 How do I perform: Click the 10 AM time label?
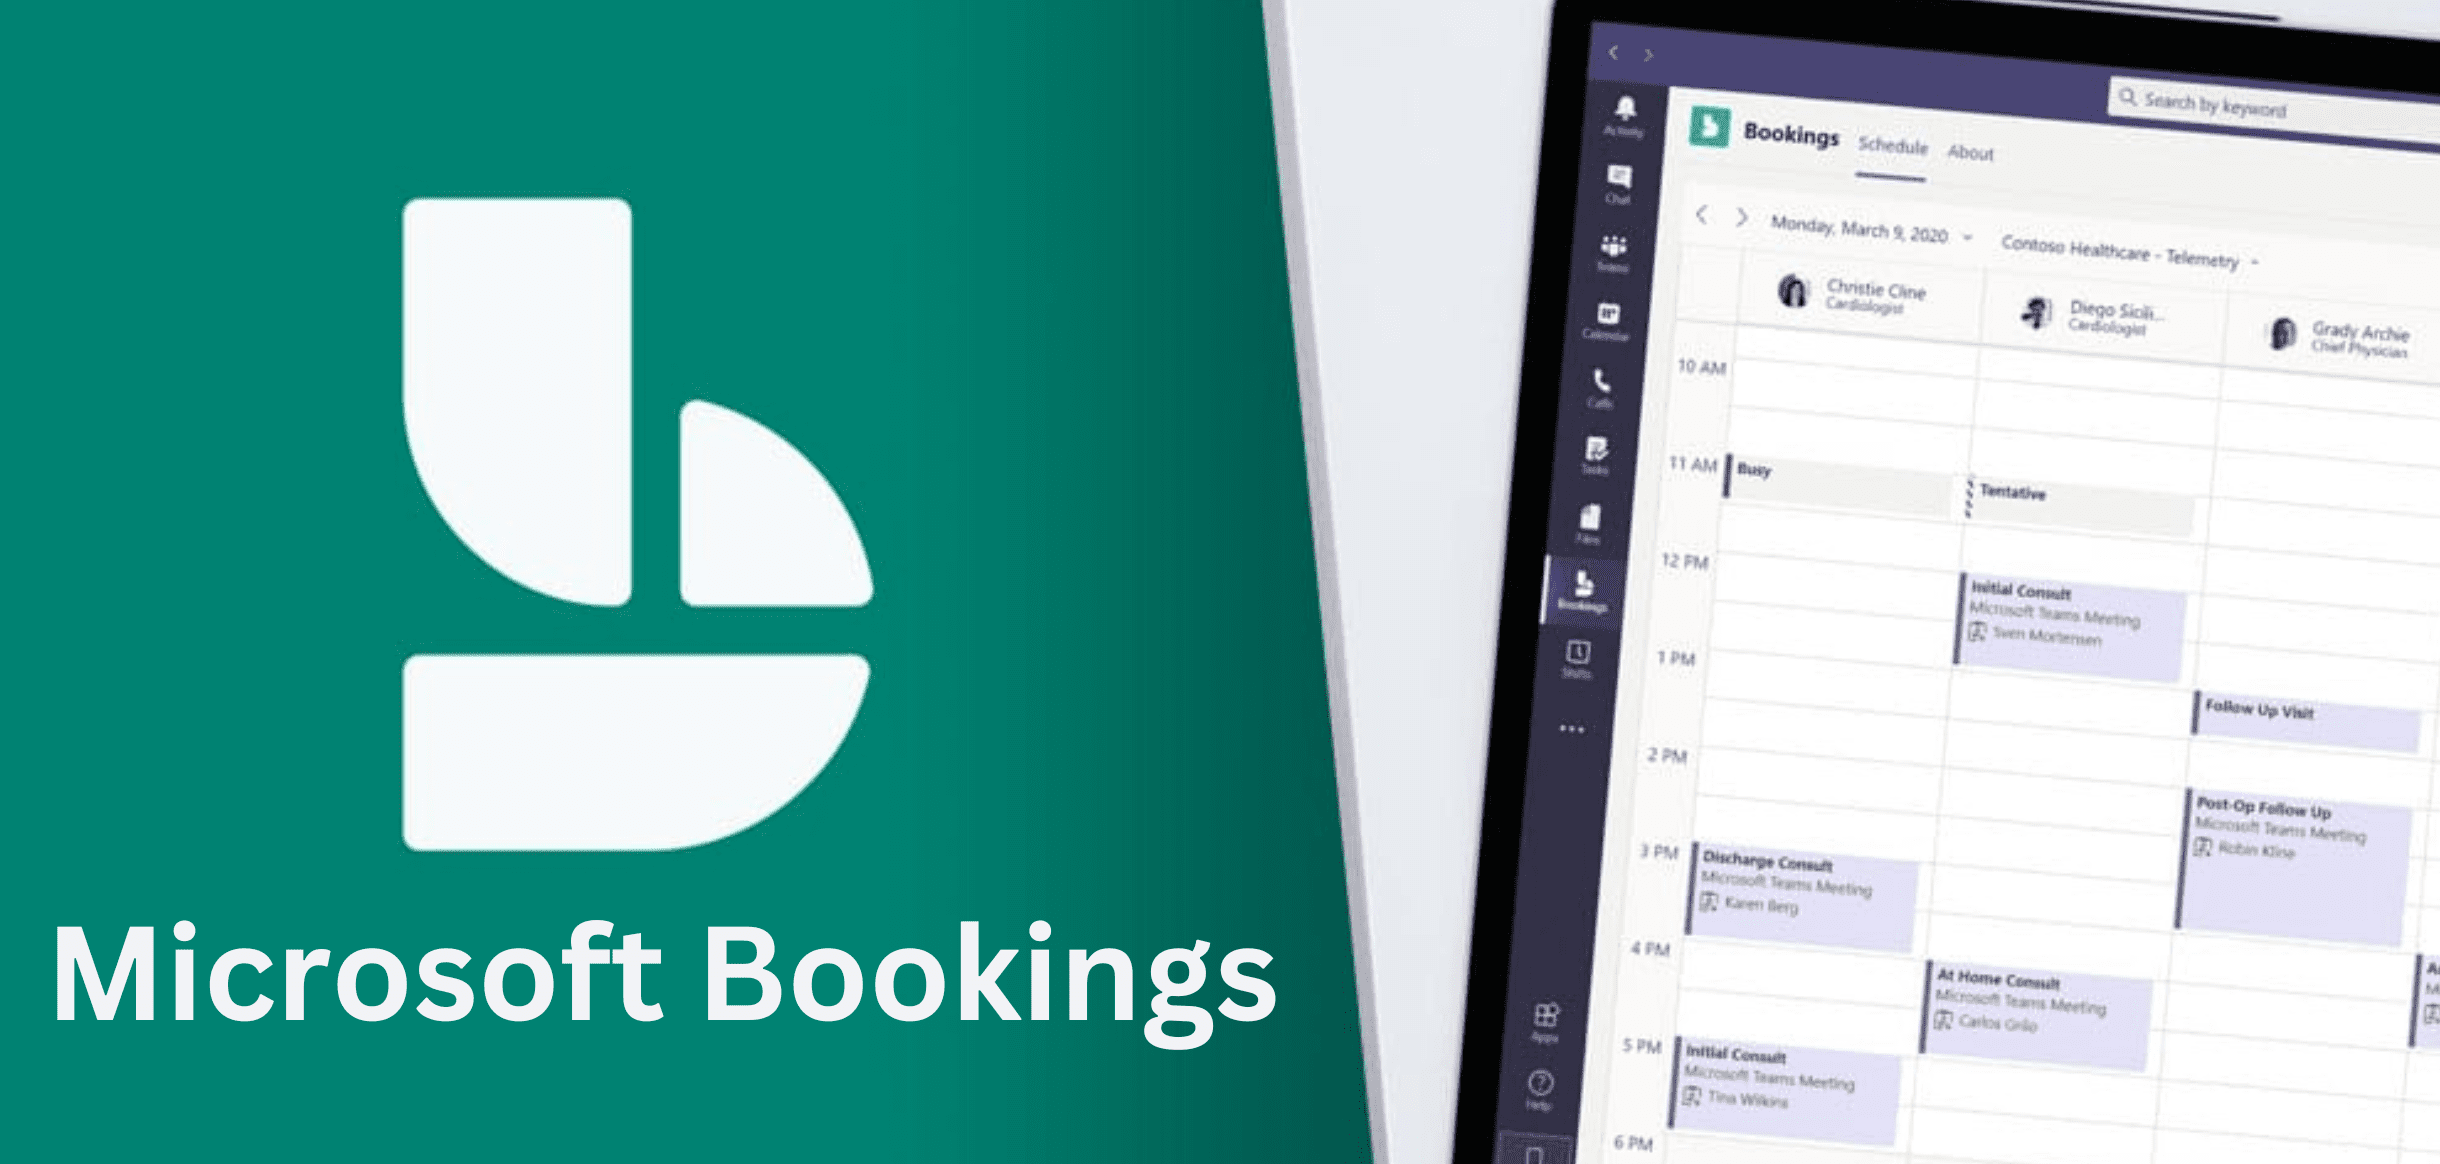(1701, 367)
